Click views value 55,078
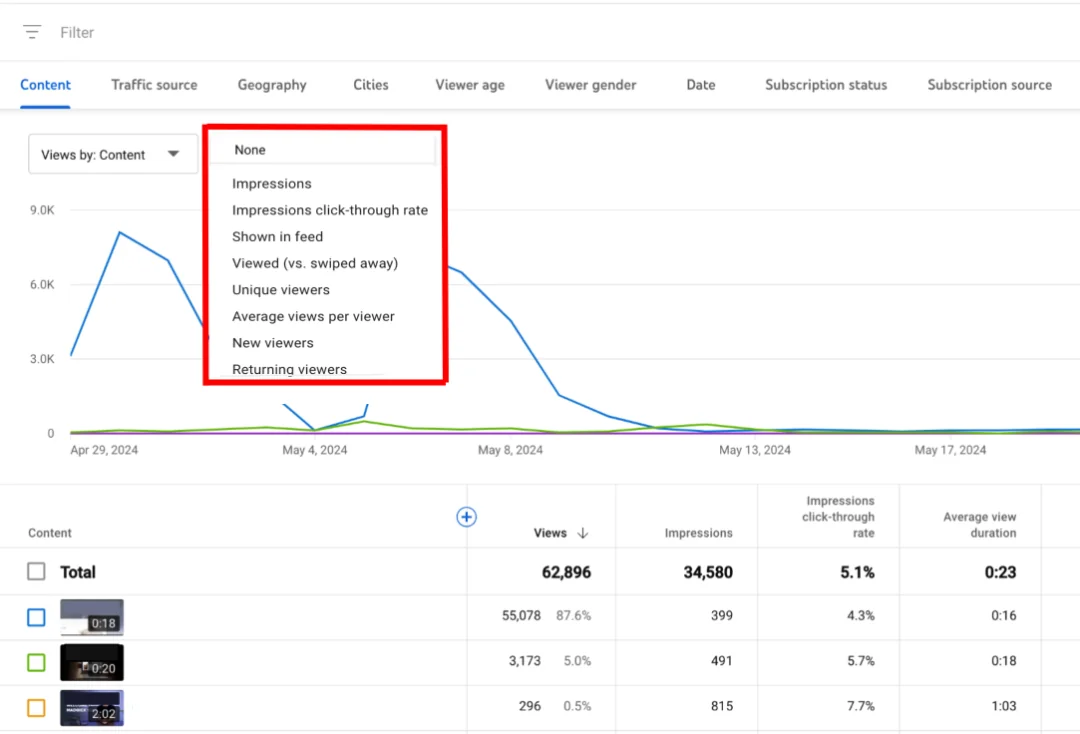1080x734 pixels. point(521,616)
